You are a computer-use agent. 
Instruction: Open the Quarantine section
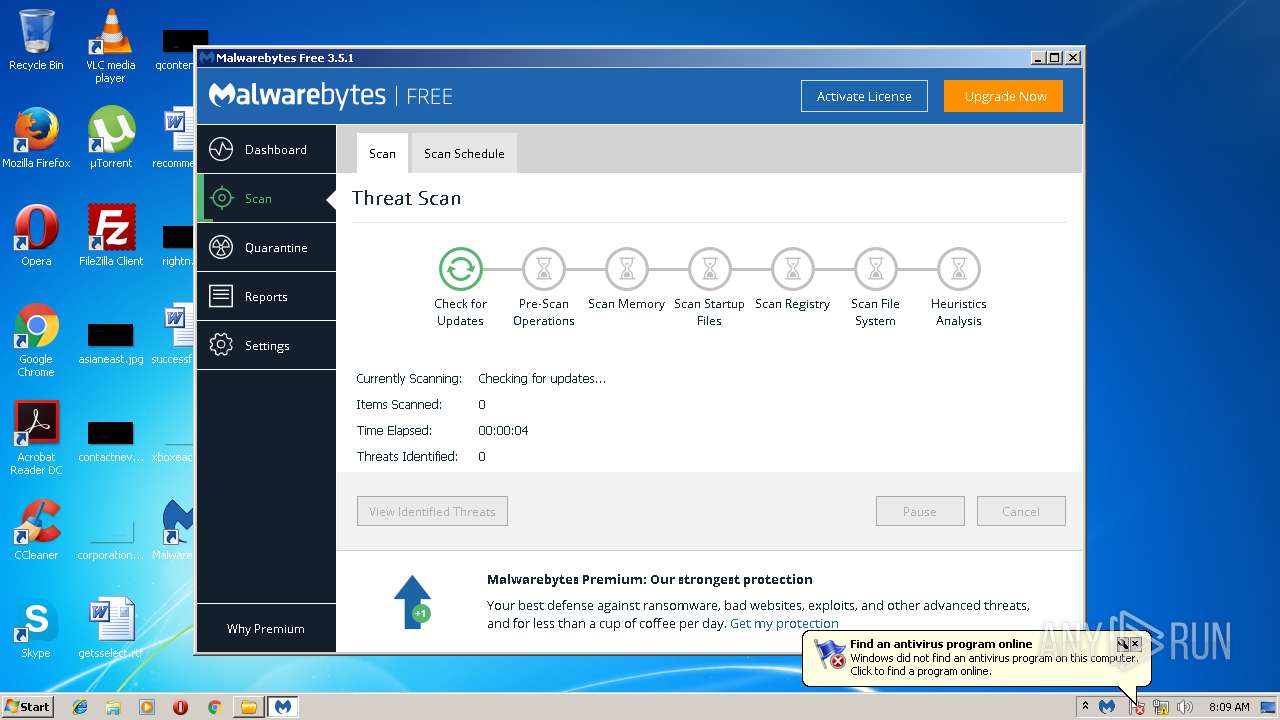(266, 248)
